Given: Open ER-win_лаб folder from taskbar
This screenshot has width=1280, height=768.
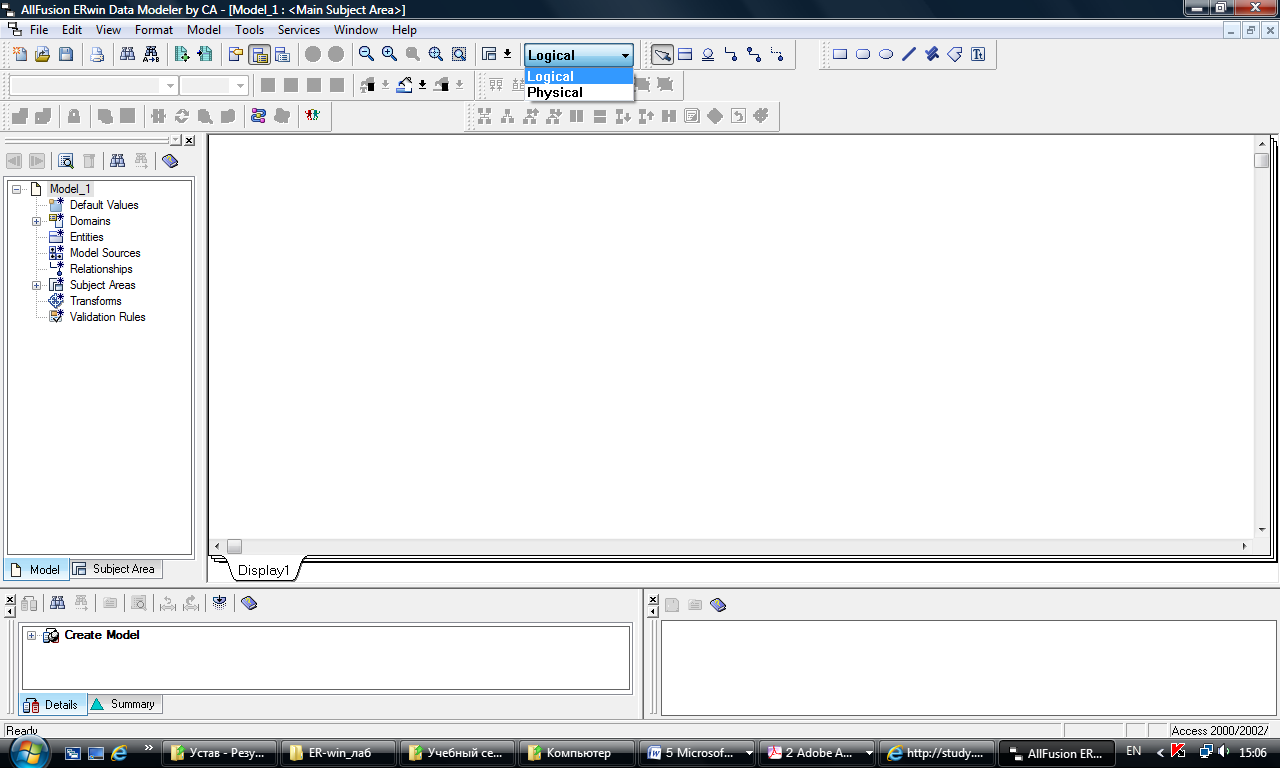Looking at the screenshot, I should point(339,753).
